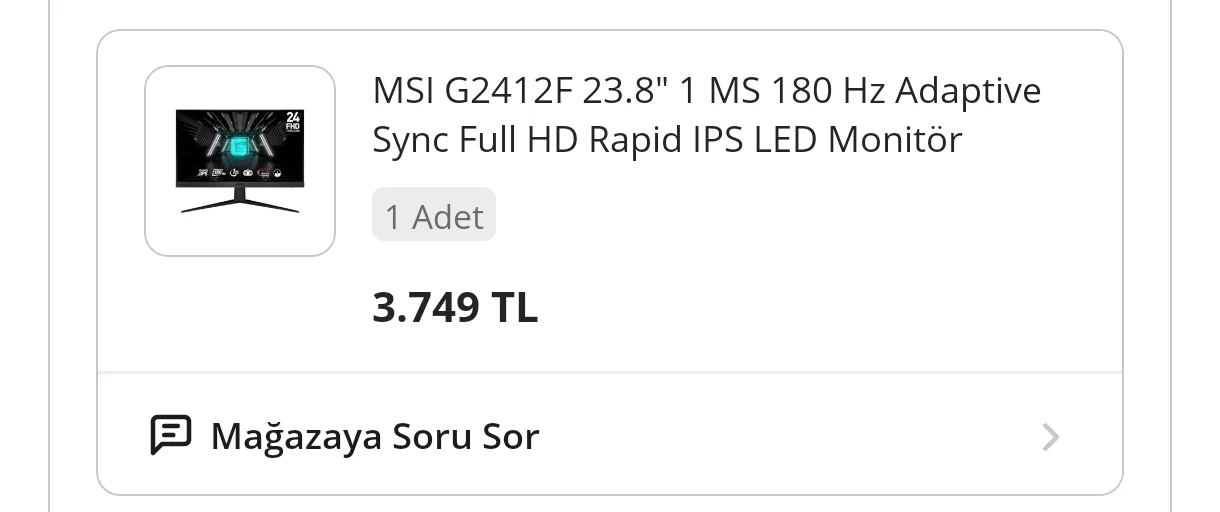This screenshot has height=512, width=1220.
Task: Click the "LED" text in the product title
Action: click(x=785, y=140)
